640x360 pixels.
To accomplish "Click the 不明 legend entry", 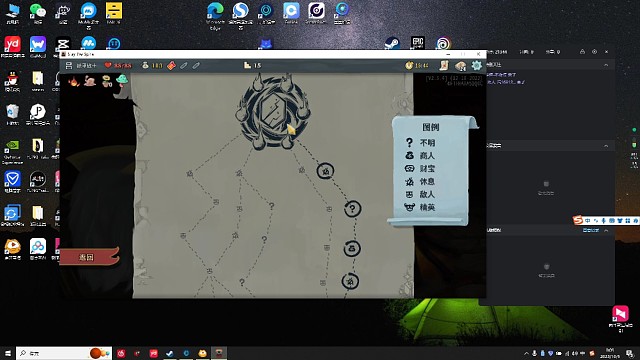I will [x=420, y=142].
